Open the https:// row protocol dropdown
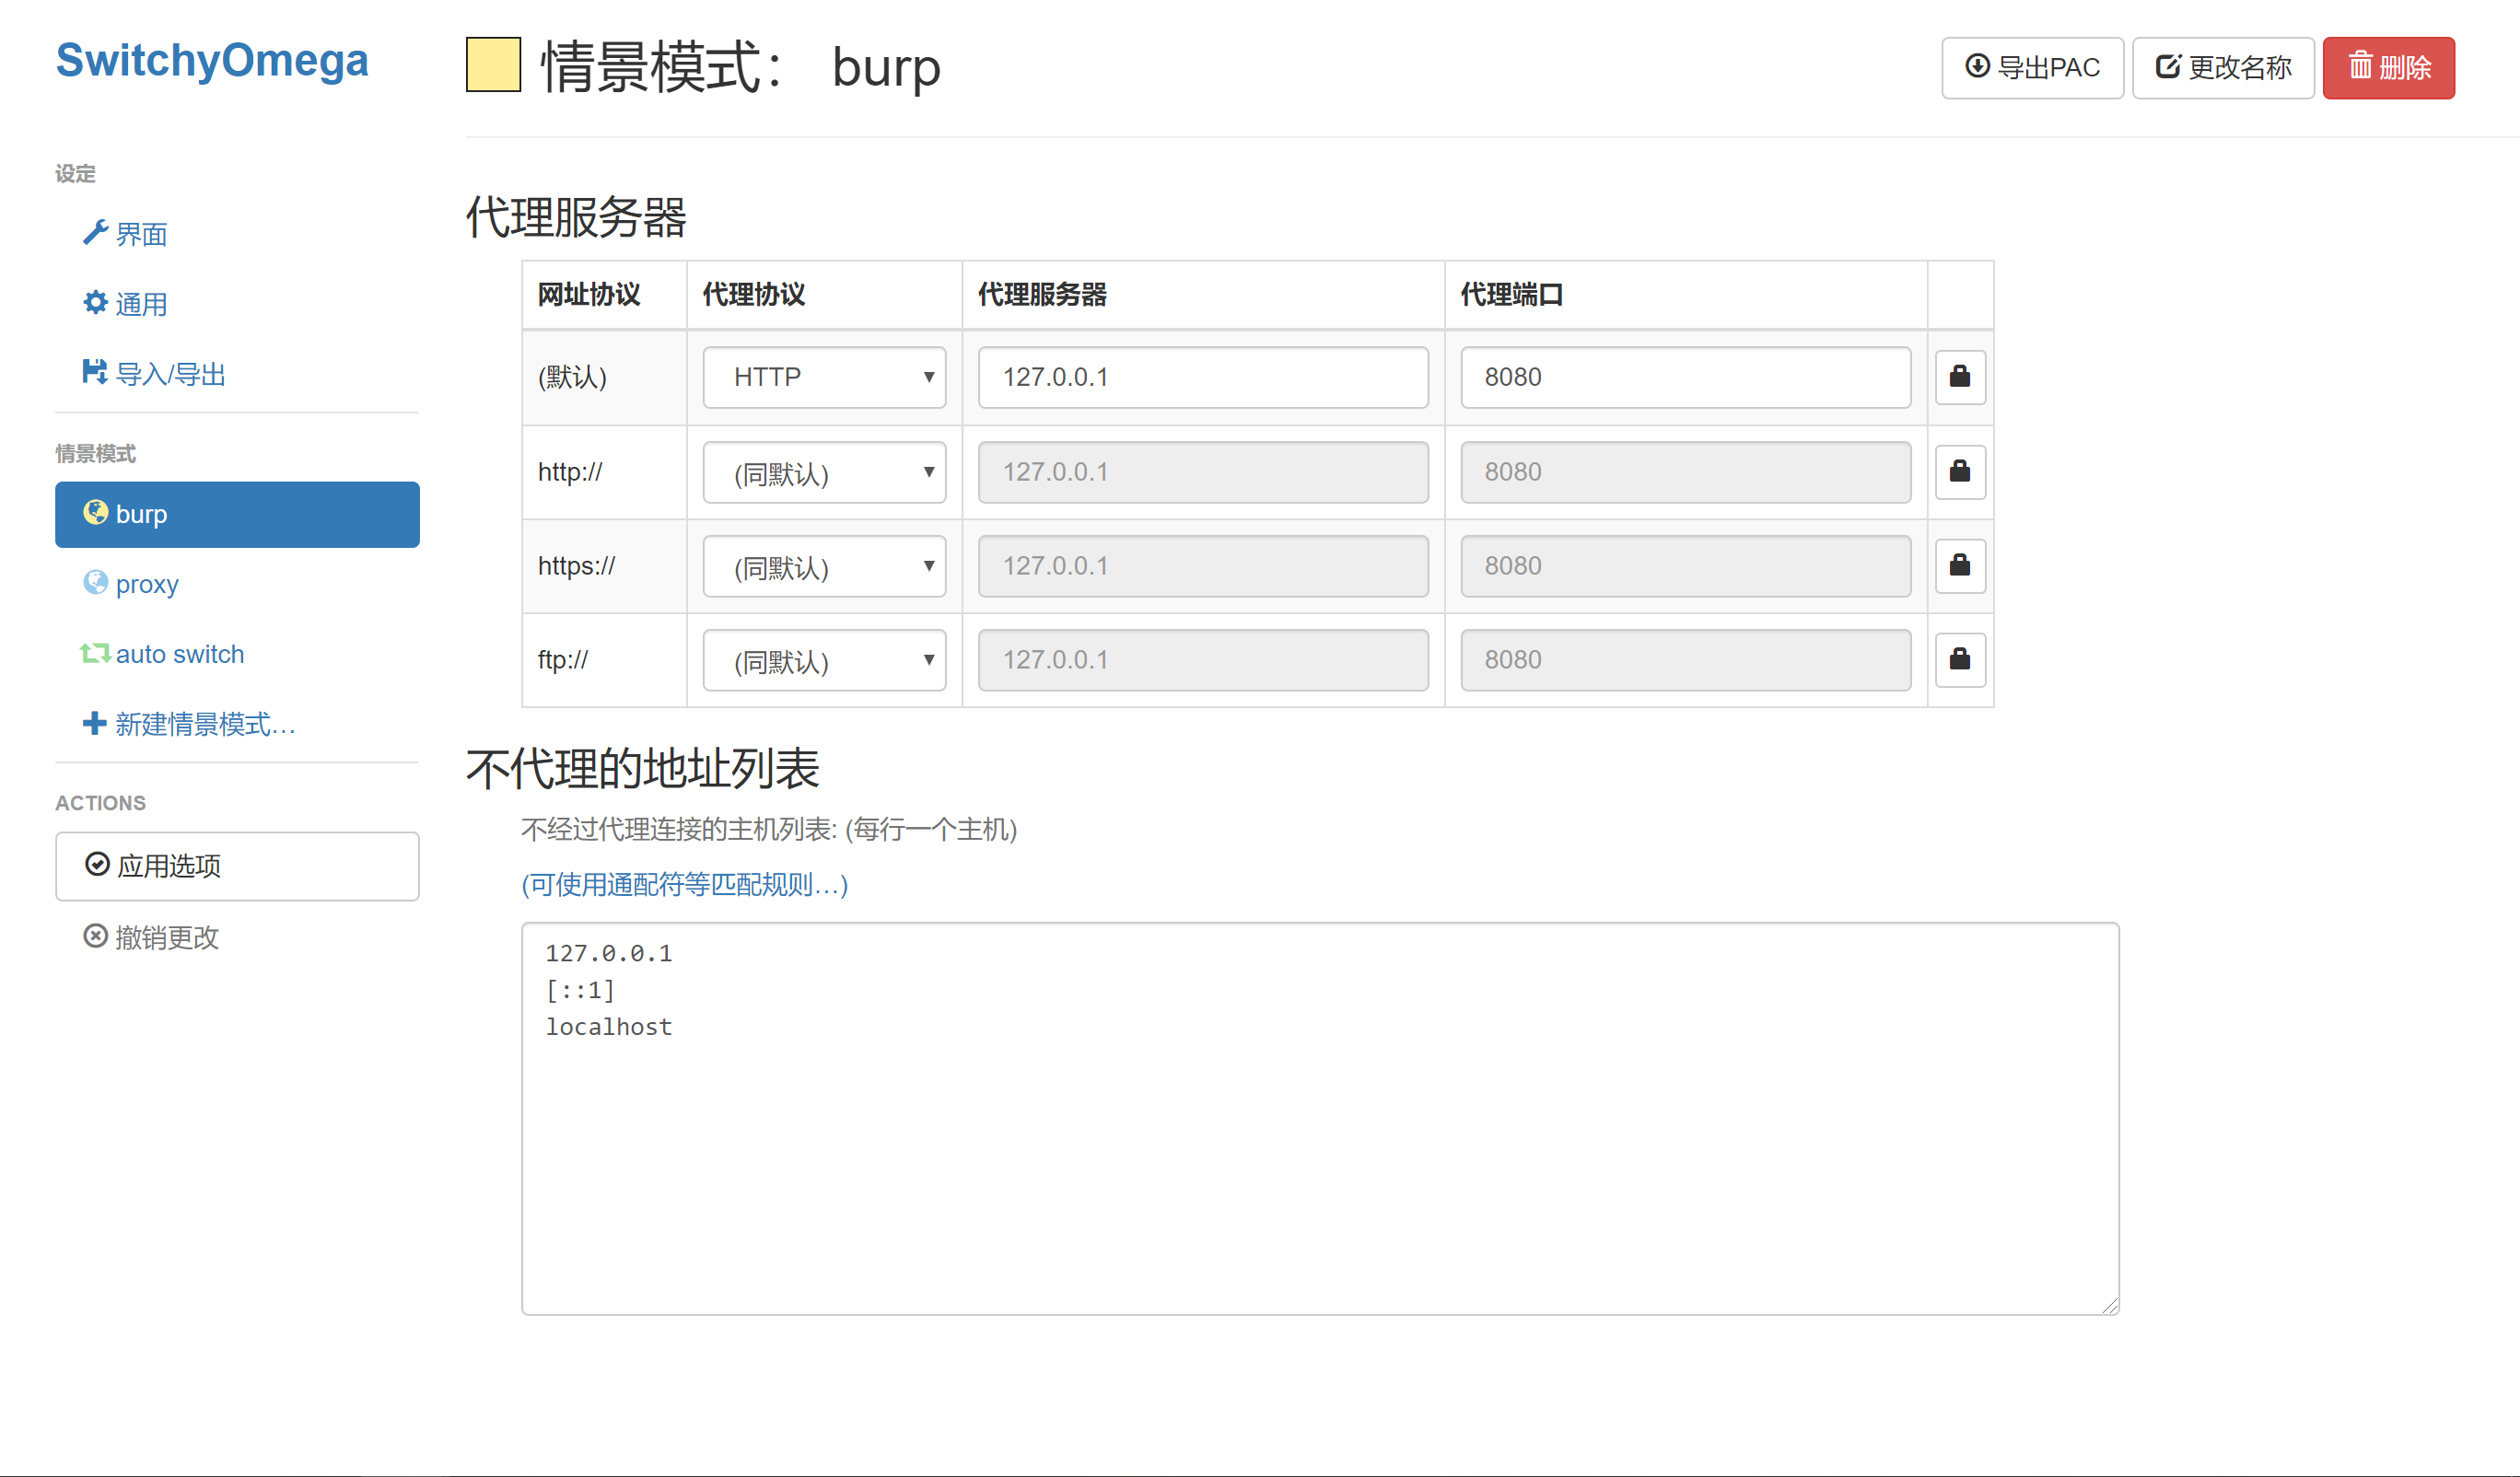The image size is (2520, 1477). [824, 566]
